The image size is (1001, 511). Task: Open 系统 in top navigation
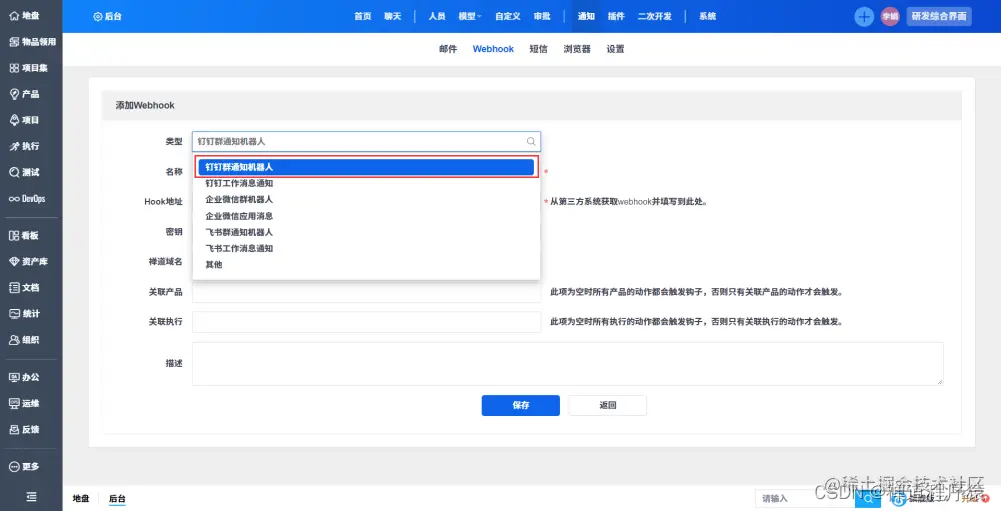click(x=707, y=16)
